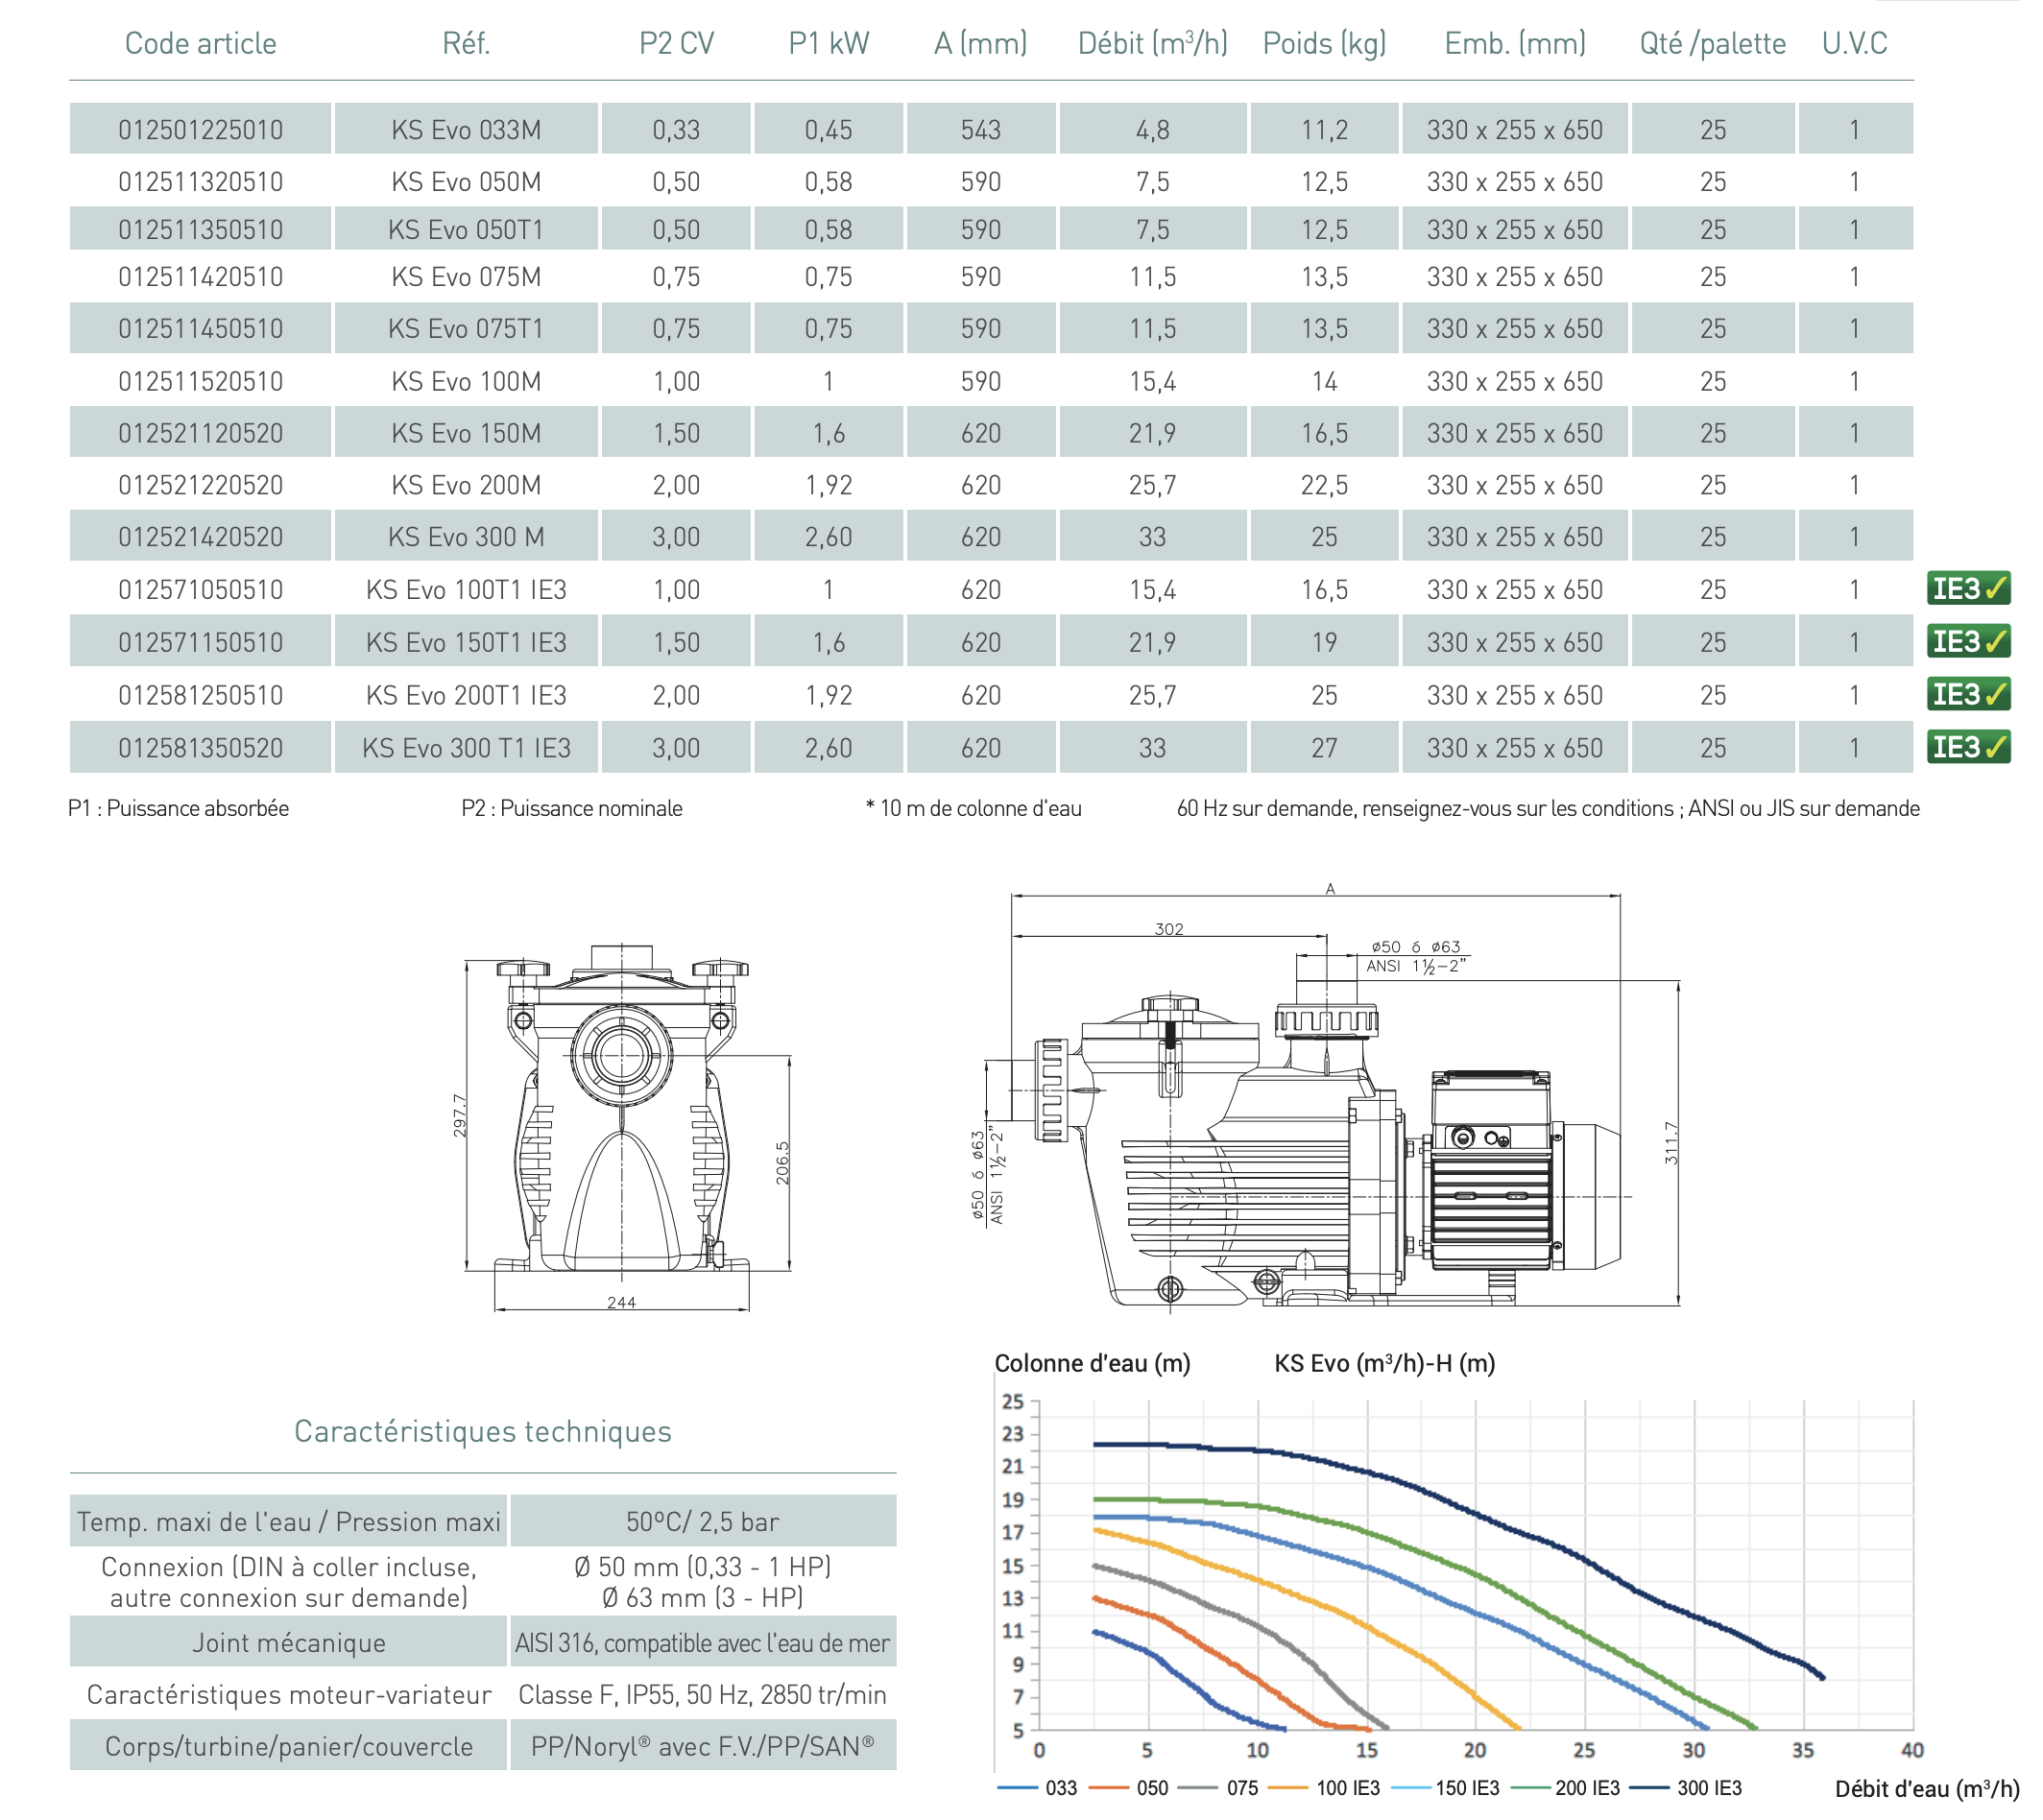
Task: Click the 'Corps/turbine/panier/couvercle' label
Action: (288, 1746)
